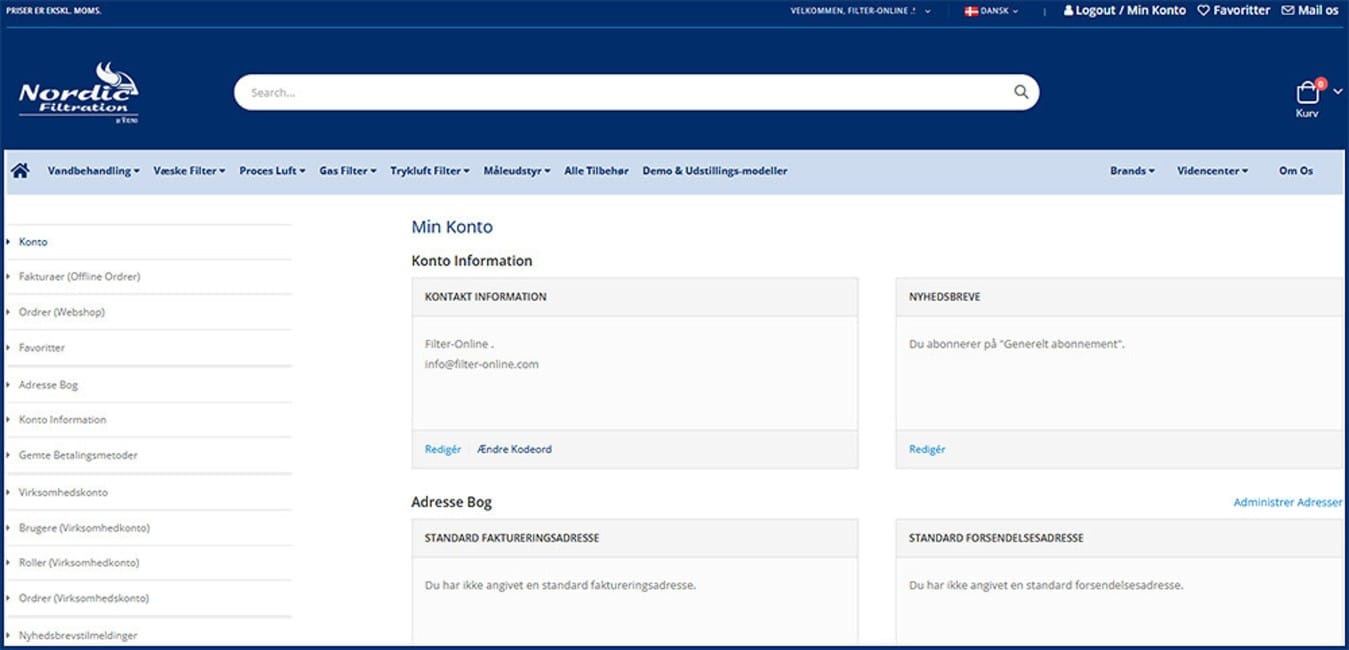The width and height of the screenshot is (1349, 650).
Task: Click the home icon in the navigation bar
Action: (x=20, y=171)
